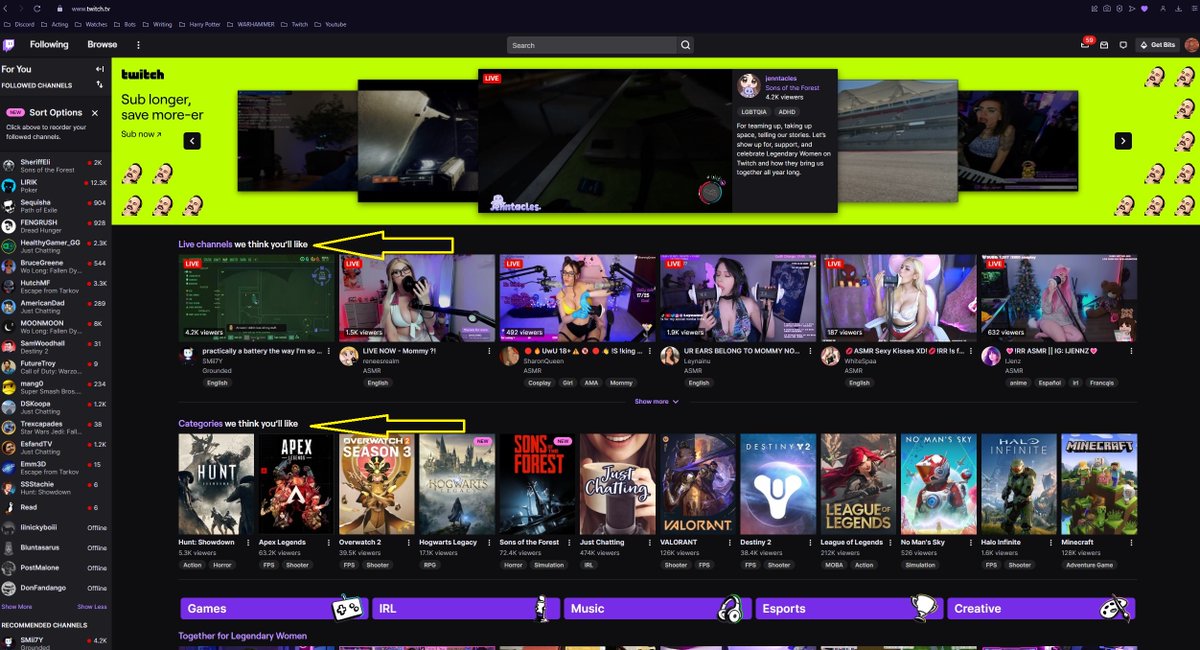Reload the page with browser refresh icon

tap(37, 8)
